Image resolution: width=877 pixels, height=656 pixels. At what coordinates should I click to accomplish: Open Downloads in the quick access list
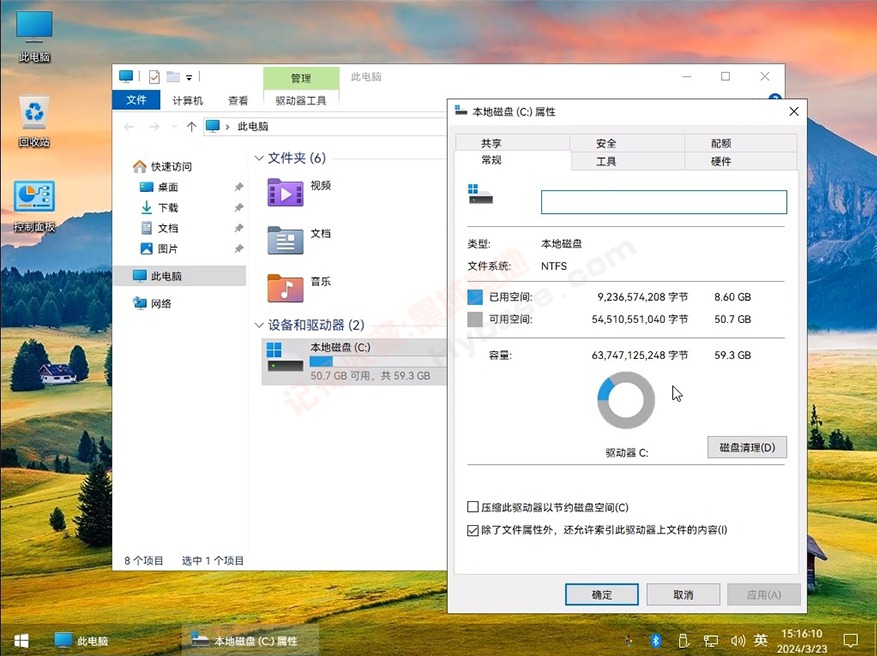(159, 207)
